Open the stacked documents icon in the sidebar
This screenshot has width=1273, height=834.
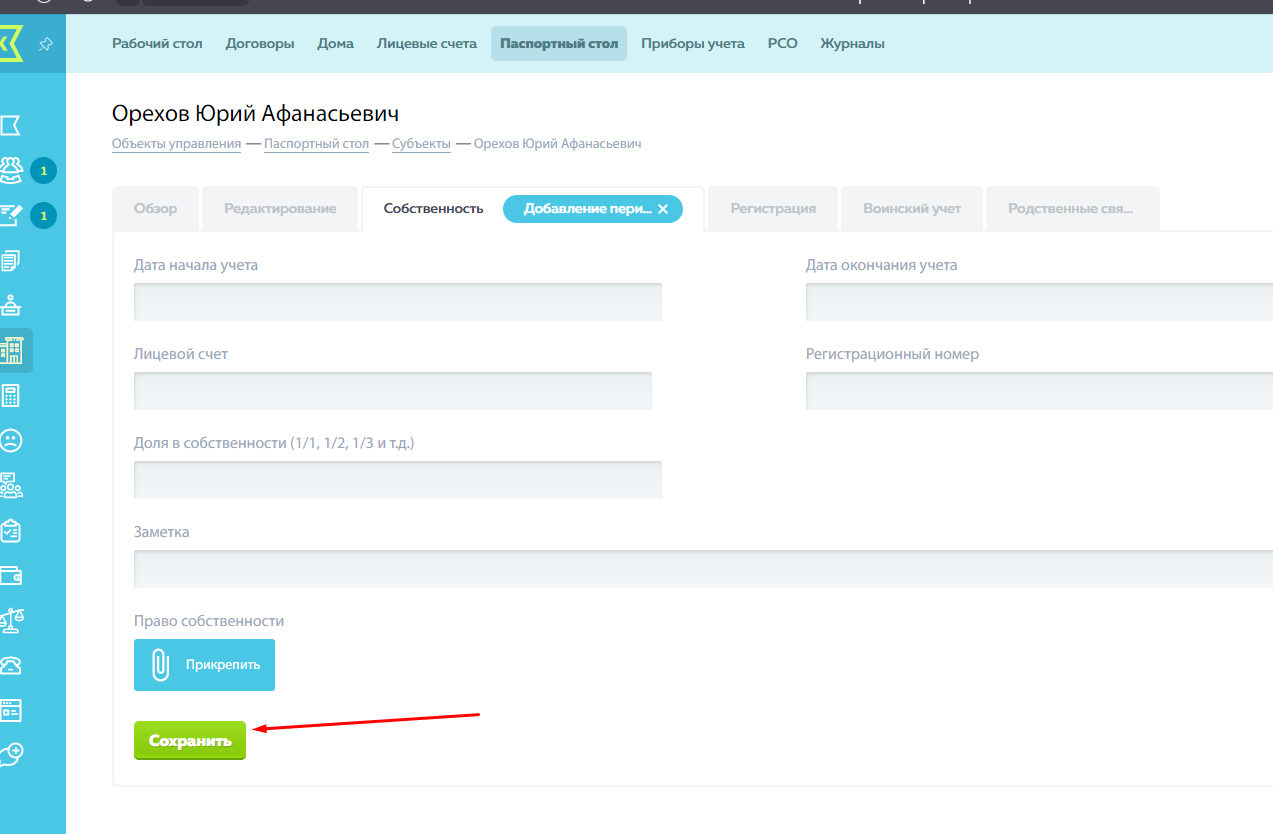coord(11,261)
